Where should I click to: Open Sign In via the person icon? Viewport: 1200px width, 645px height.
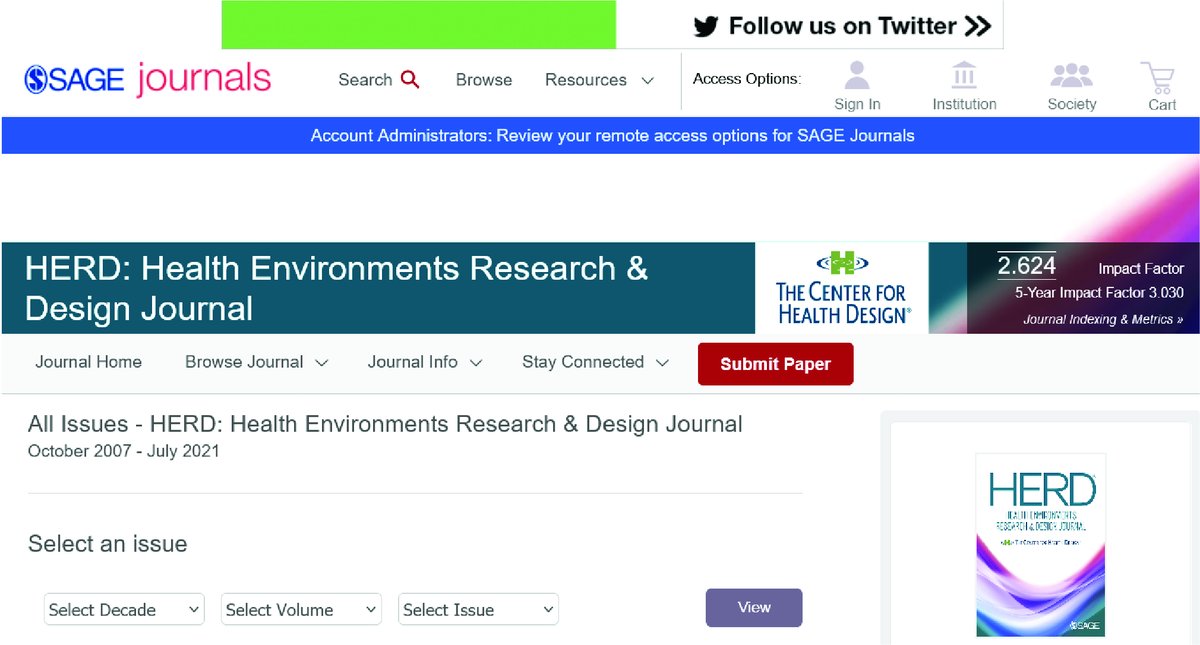(856, 75)
